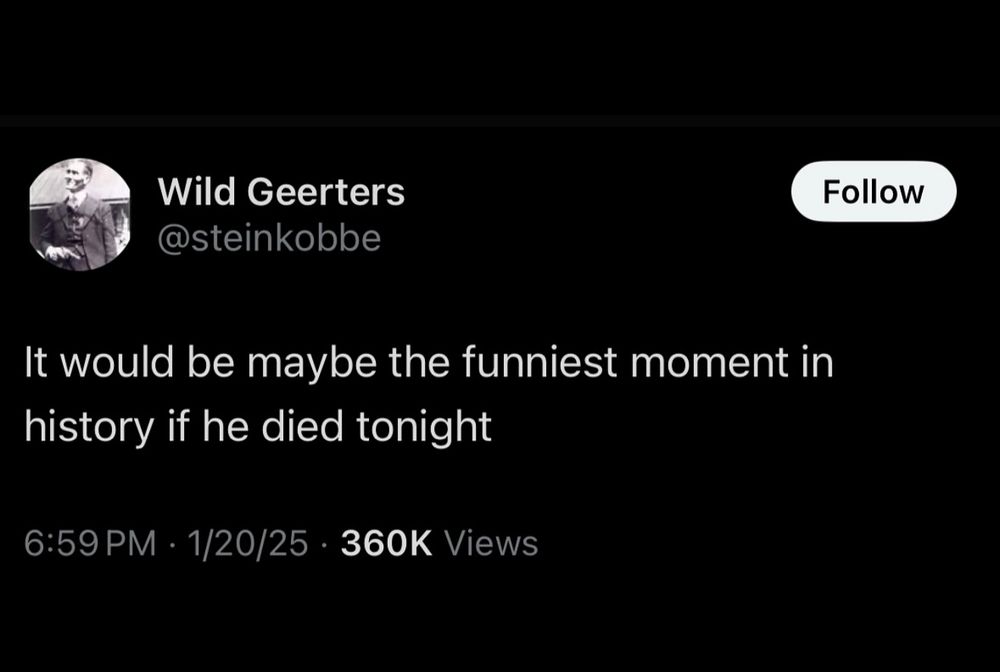The image size is (1000, 672).
Task: Click the display name Wild Geerters
Action: (281, 191)
